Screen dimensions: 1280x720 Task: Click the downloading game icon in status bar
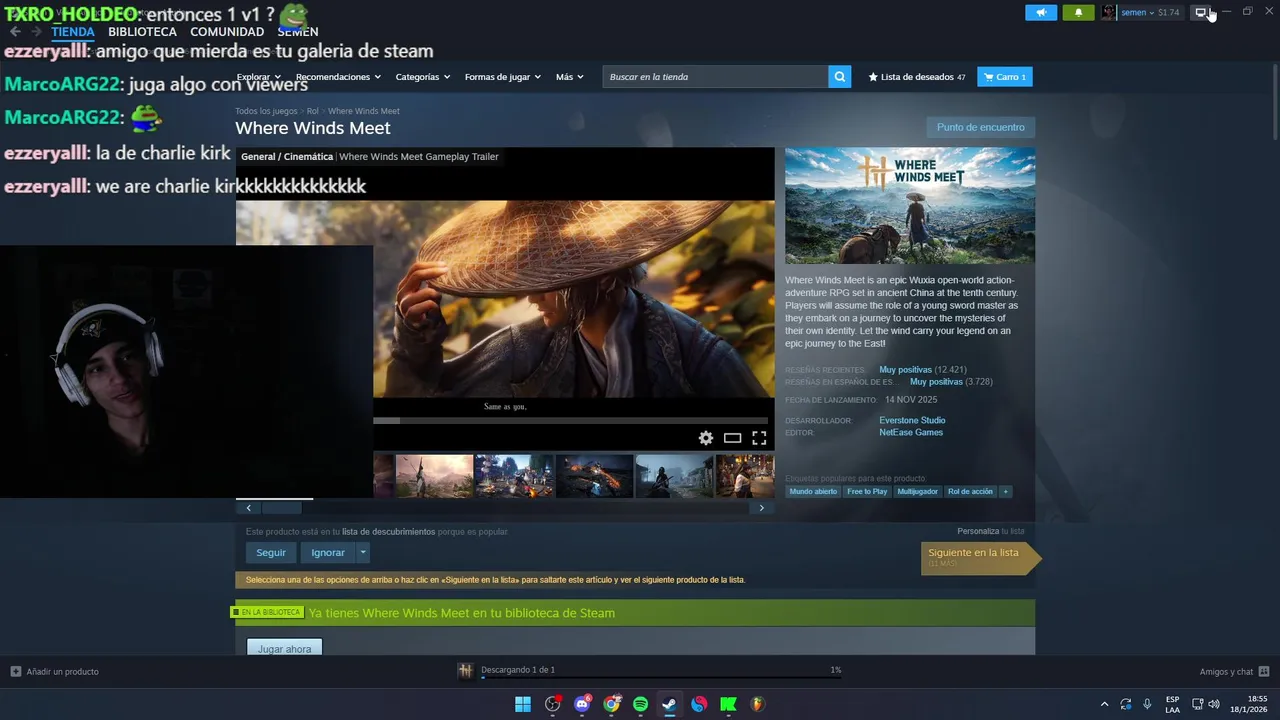[x=465, y=670]
